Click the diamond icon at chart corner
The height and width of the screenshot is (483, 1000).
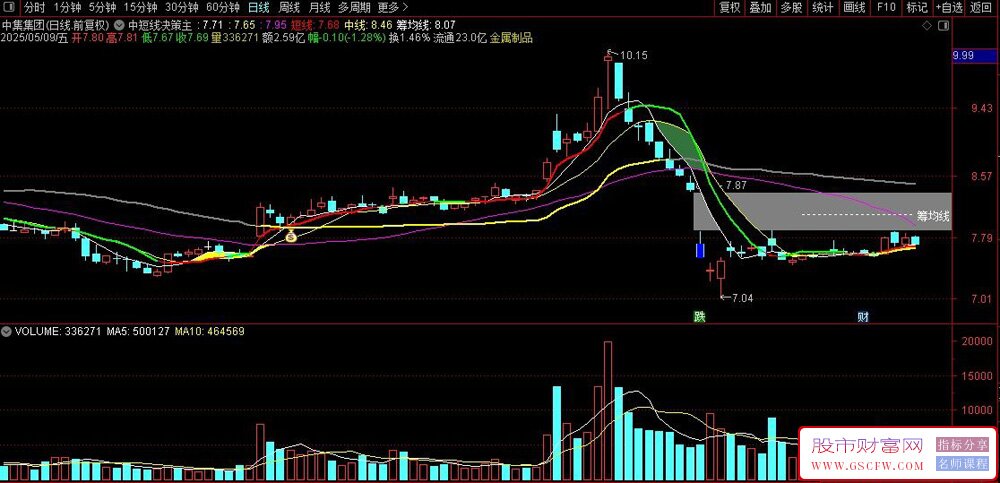927,26
